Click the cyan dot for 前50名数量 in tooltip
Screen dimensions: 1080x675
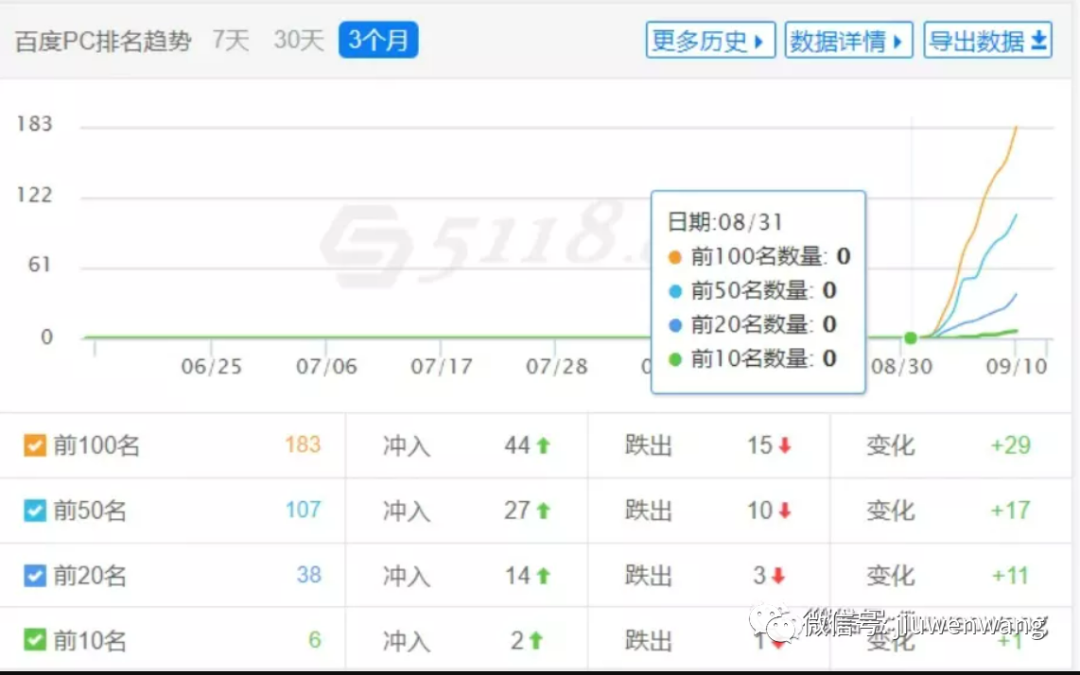pyautogui.click(x=675, y=291)
